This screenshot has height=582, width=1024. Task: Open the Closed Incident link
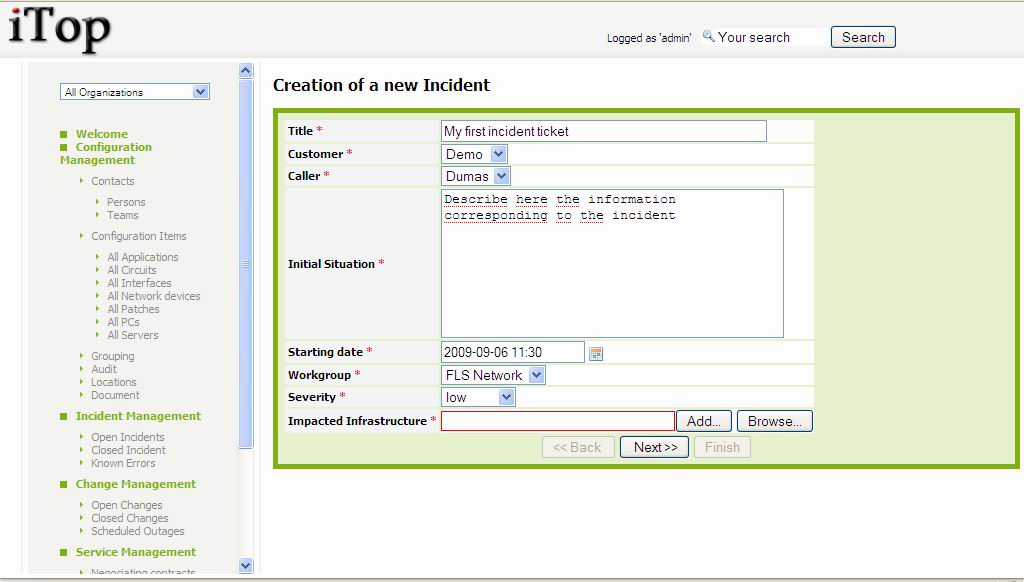(128, 450)
